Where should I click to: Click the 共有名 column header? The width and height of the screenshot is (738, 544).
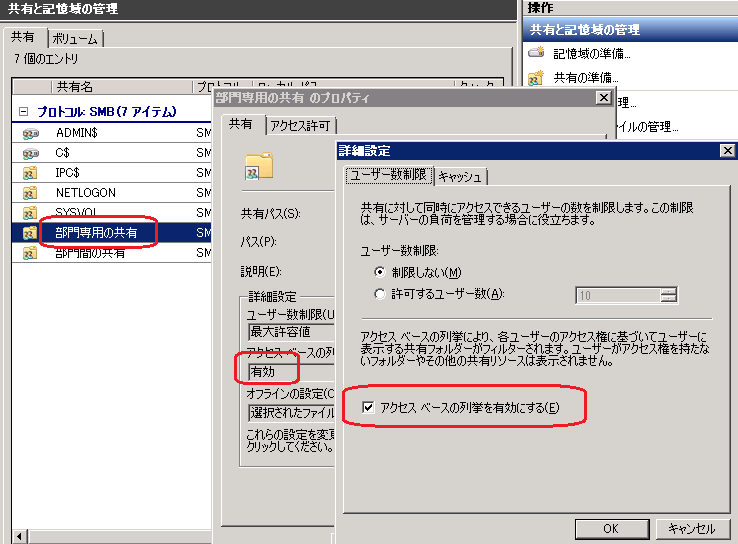pyautogui.click(x=75, y=87)
